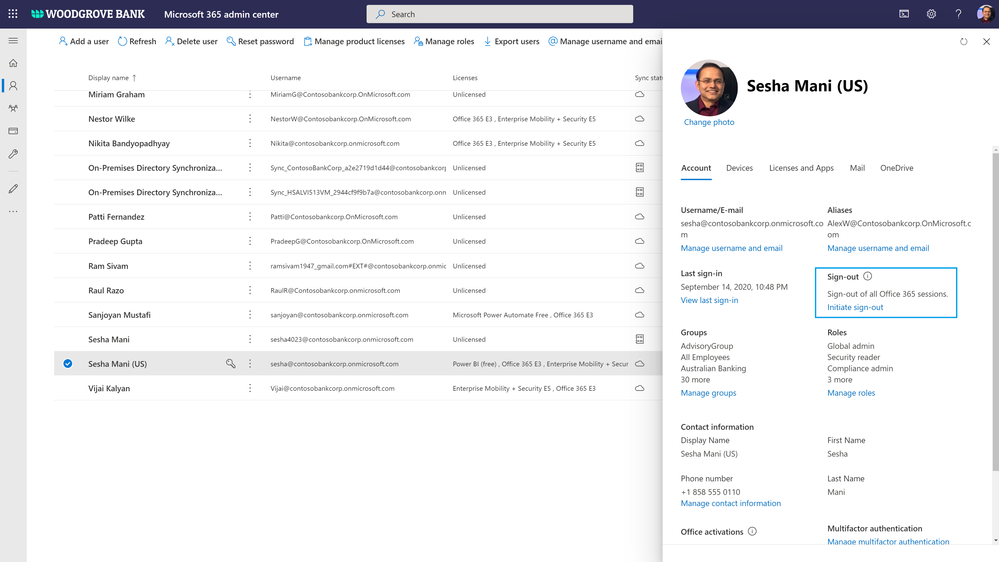The width and height of the screenshot is (999, 562).
Task: Click Delete user in toolbar
Action: [191, 41]
